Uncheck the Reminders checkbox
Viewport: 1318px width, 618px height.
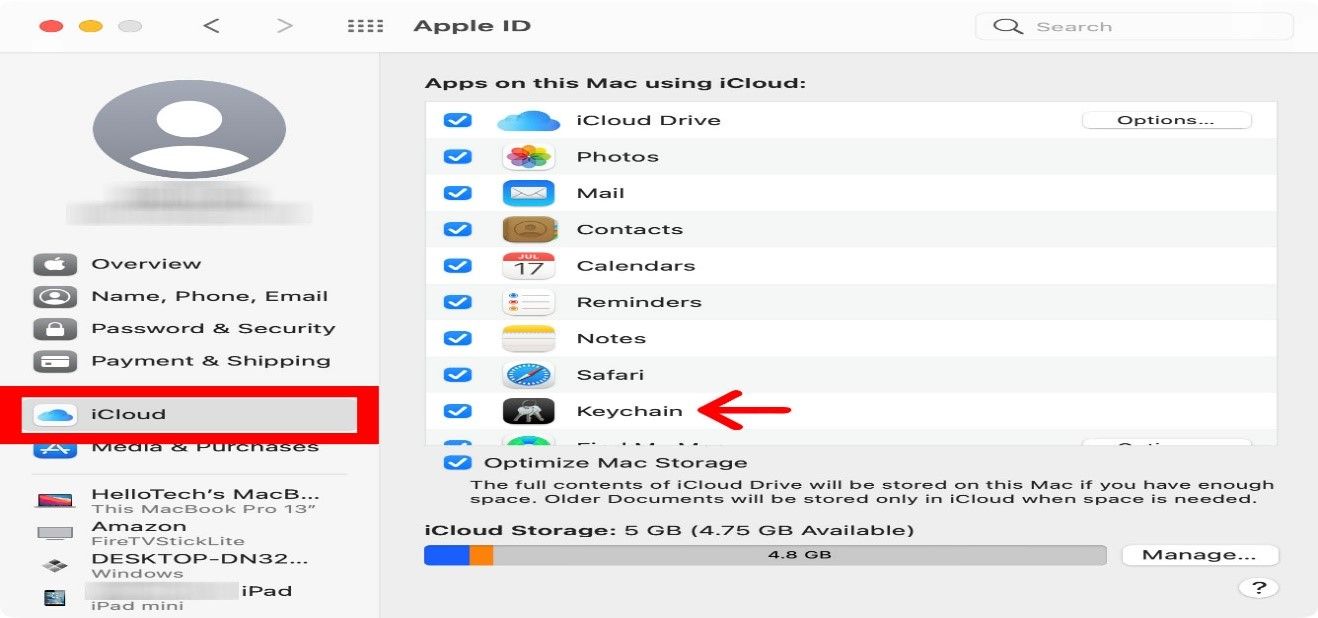tap(458, 301)
